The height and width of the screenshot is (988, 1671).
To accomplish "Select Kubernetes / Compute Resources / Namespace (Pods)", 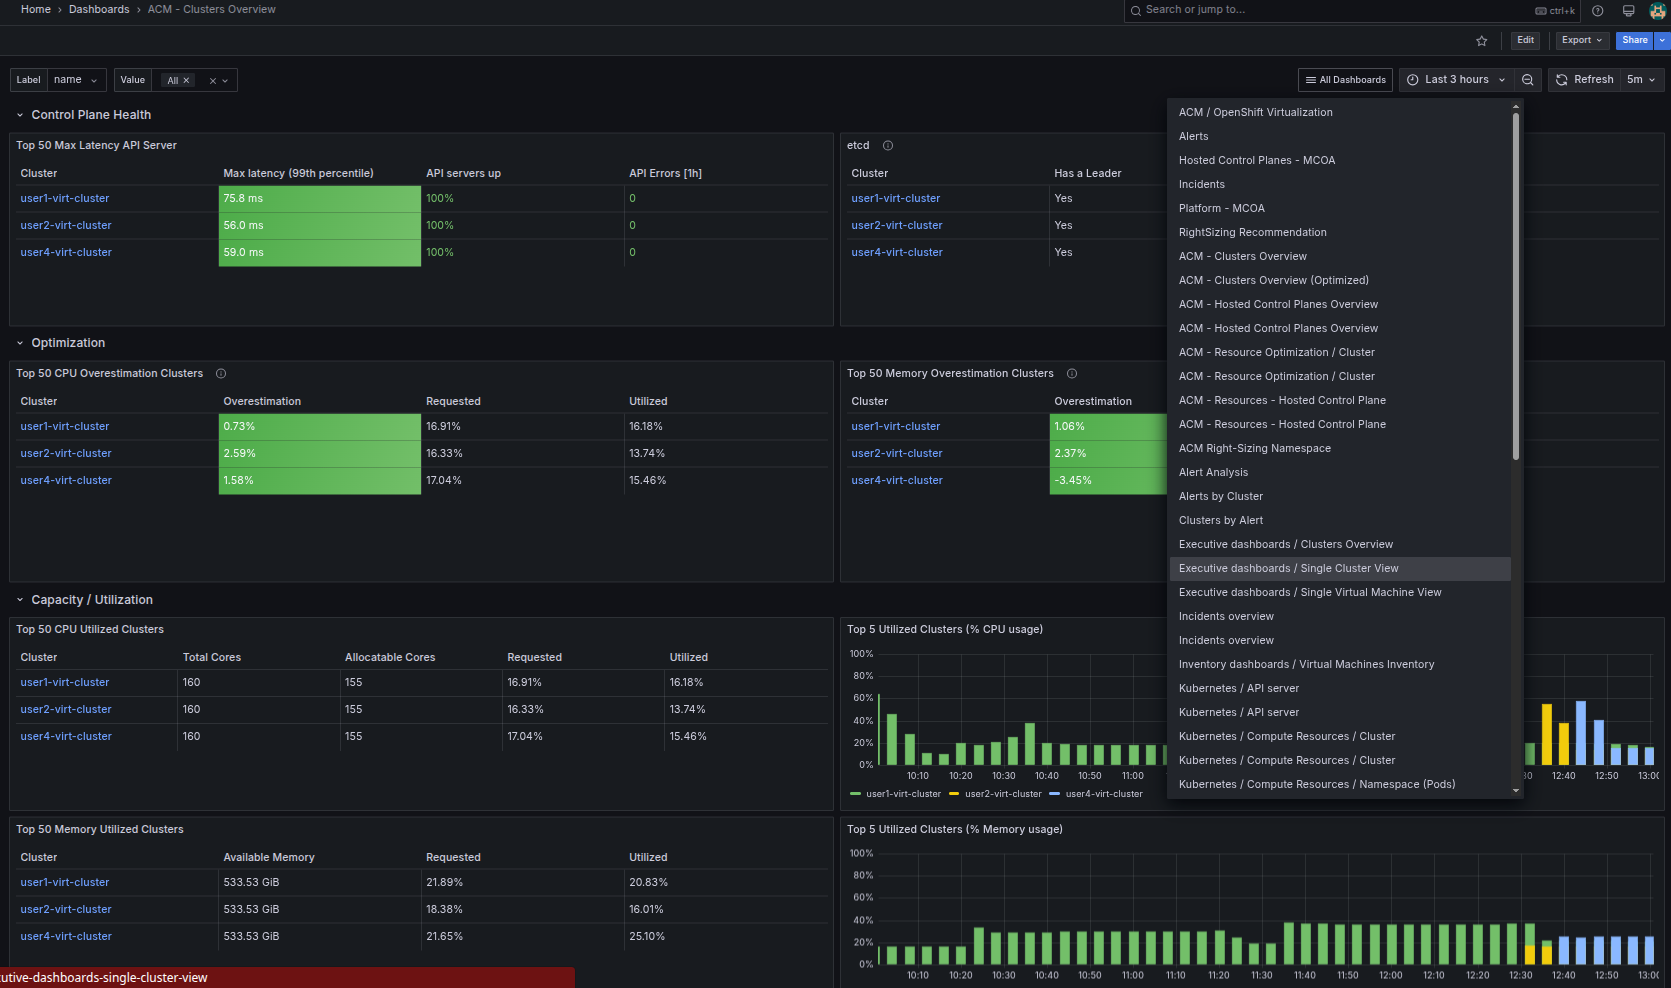I will (x=1340, y=785).
